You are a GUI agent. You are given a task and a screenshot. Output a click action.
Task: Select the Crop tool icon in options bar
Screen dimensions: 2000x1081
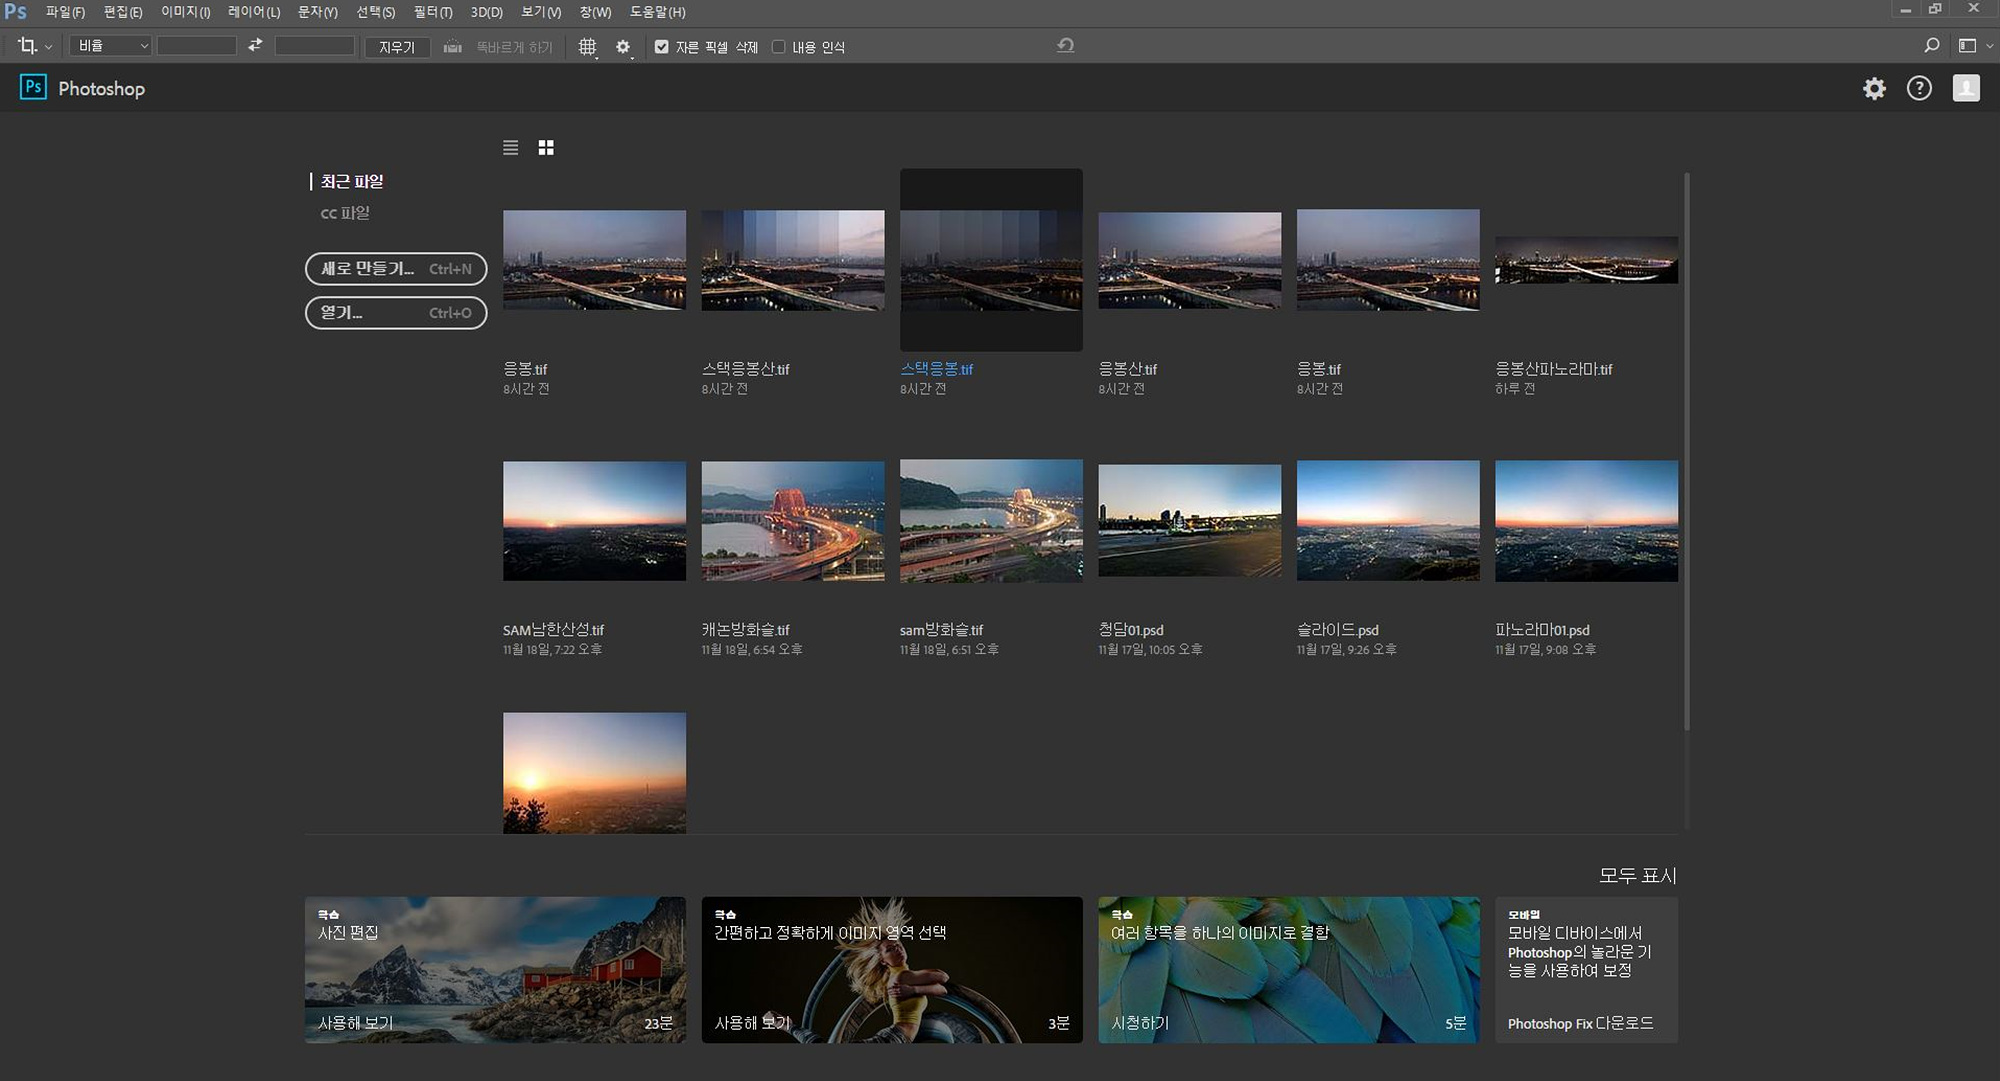pos(27,46)
